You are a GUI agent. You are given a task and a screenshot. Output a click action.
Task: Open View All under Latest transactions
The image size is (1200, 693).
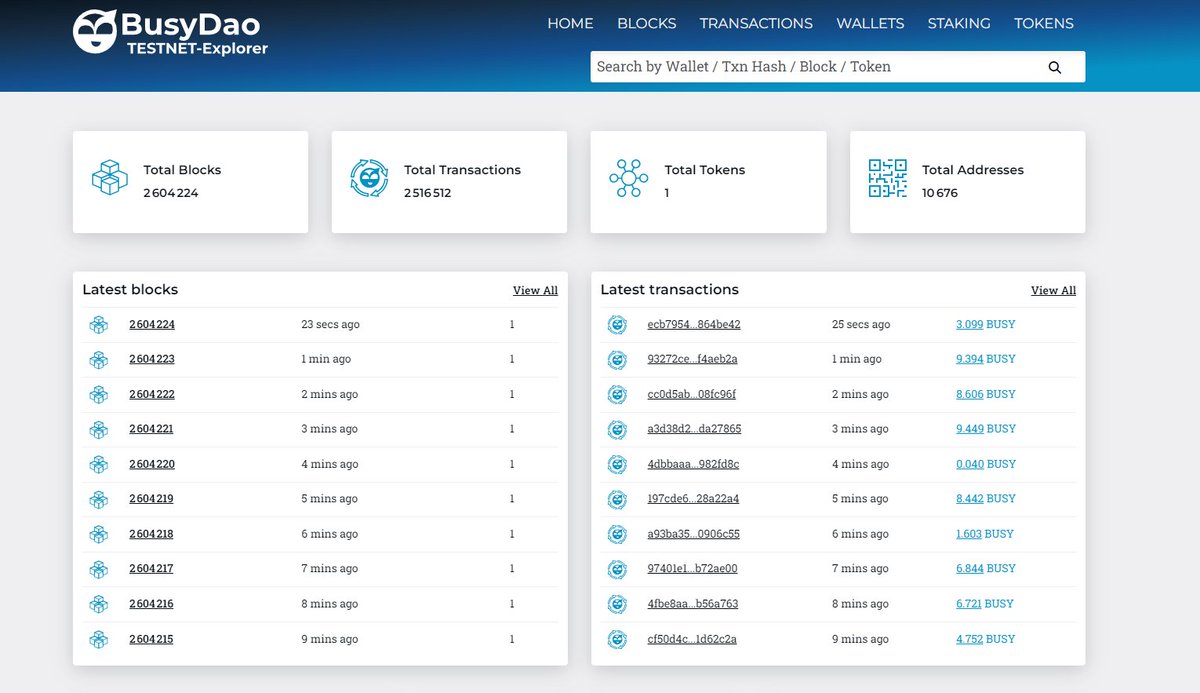pos(1053,290)
